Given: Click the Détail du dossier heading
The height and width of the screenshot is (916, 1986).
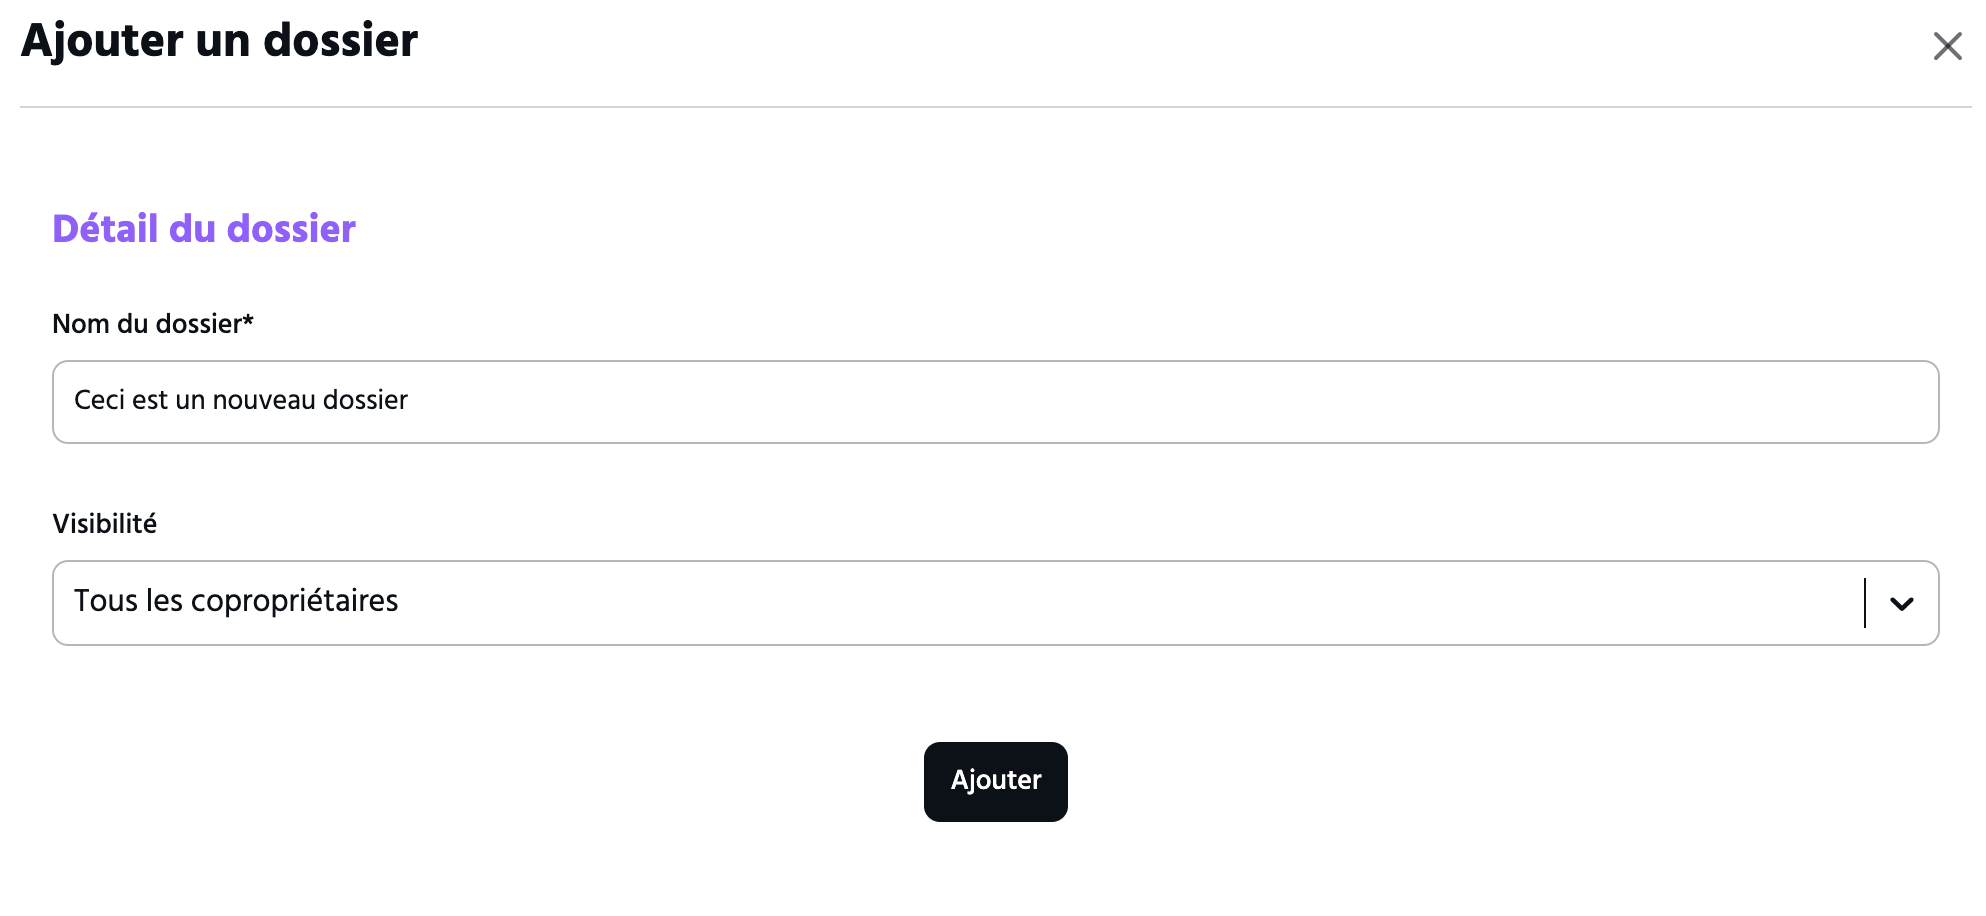Looking at the screenshot, I should coord(204,229).
